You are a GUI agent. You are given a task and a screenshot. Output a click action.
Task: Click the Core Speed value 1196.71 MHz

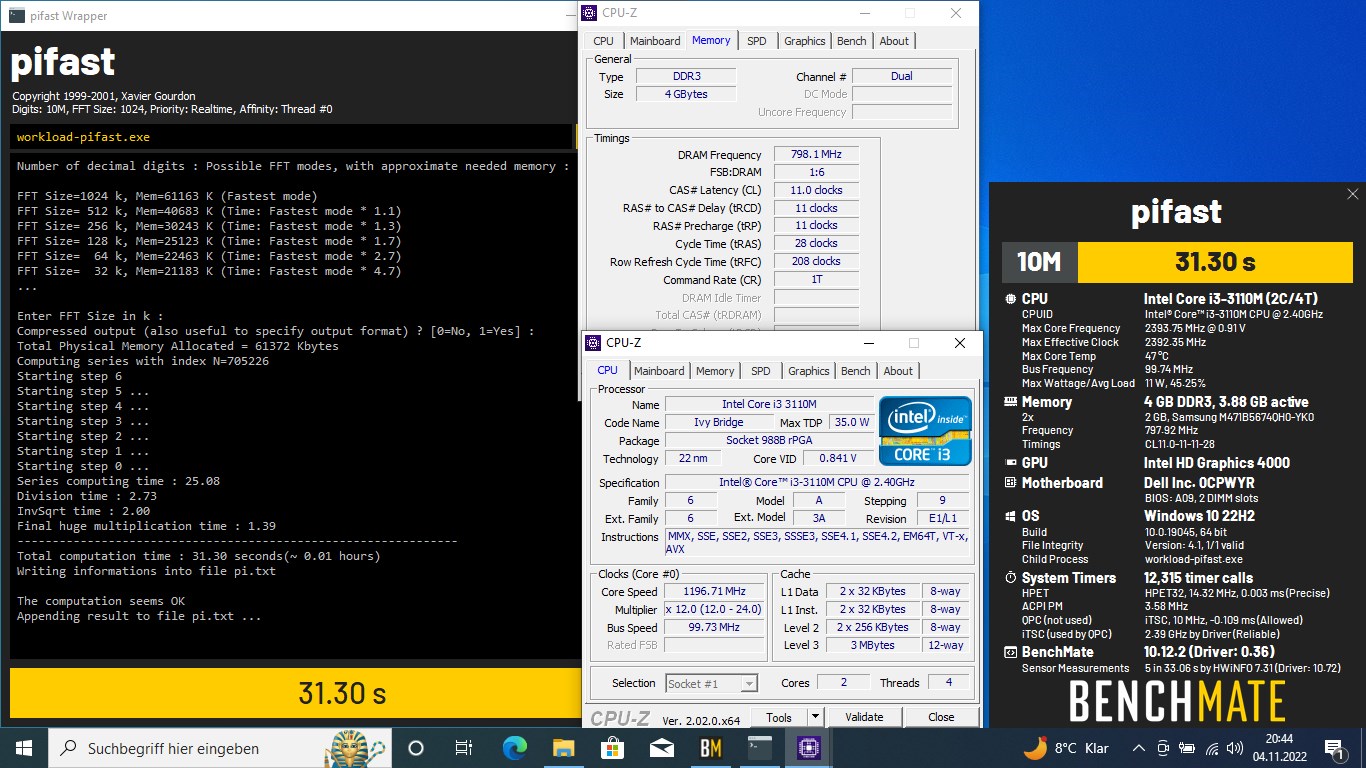(714, 591)
